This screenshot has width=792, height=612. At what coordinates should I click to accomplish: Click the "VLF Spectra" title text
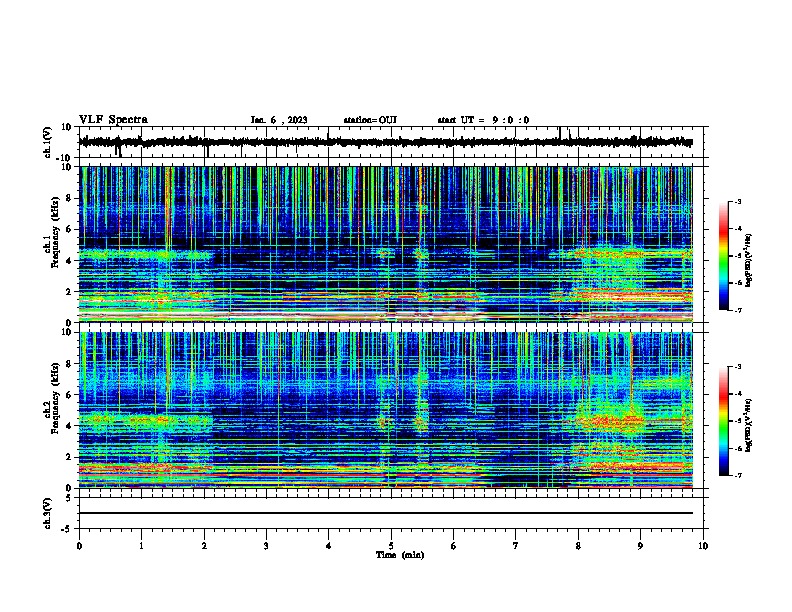point(113,120)
